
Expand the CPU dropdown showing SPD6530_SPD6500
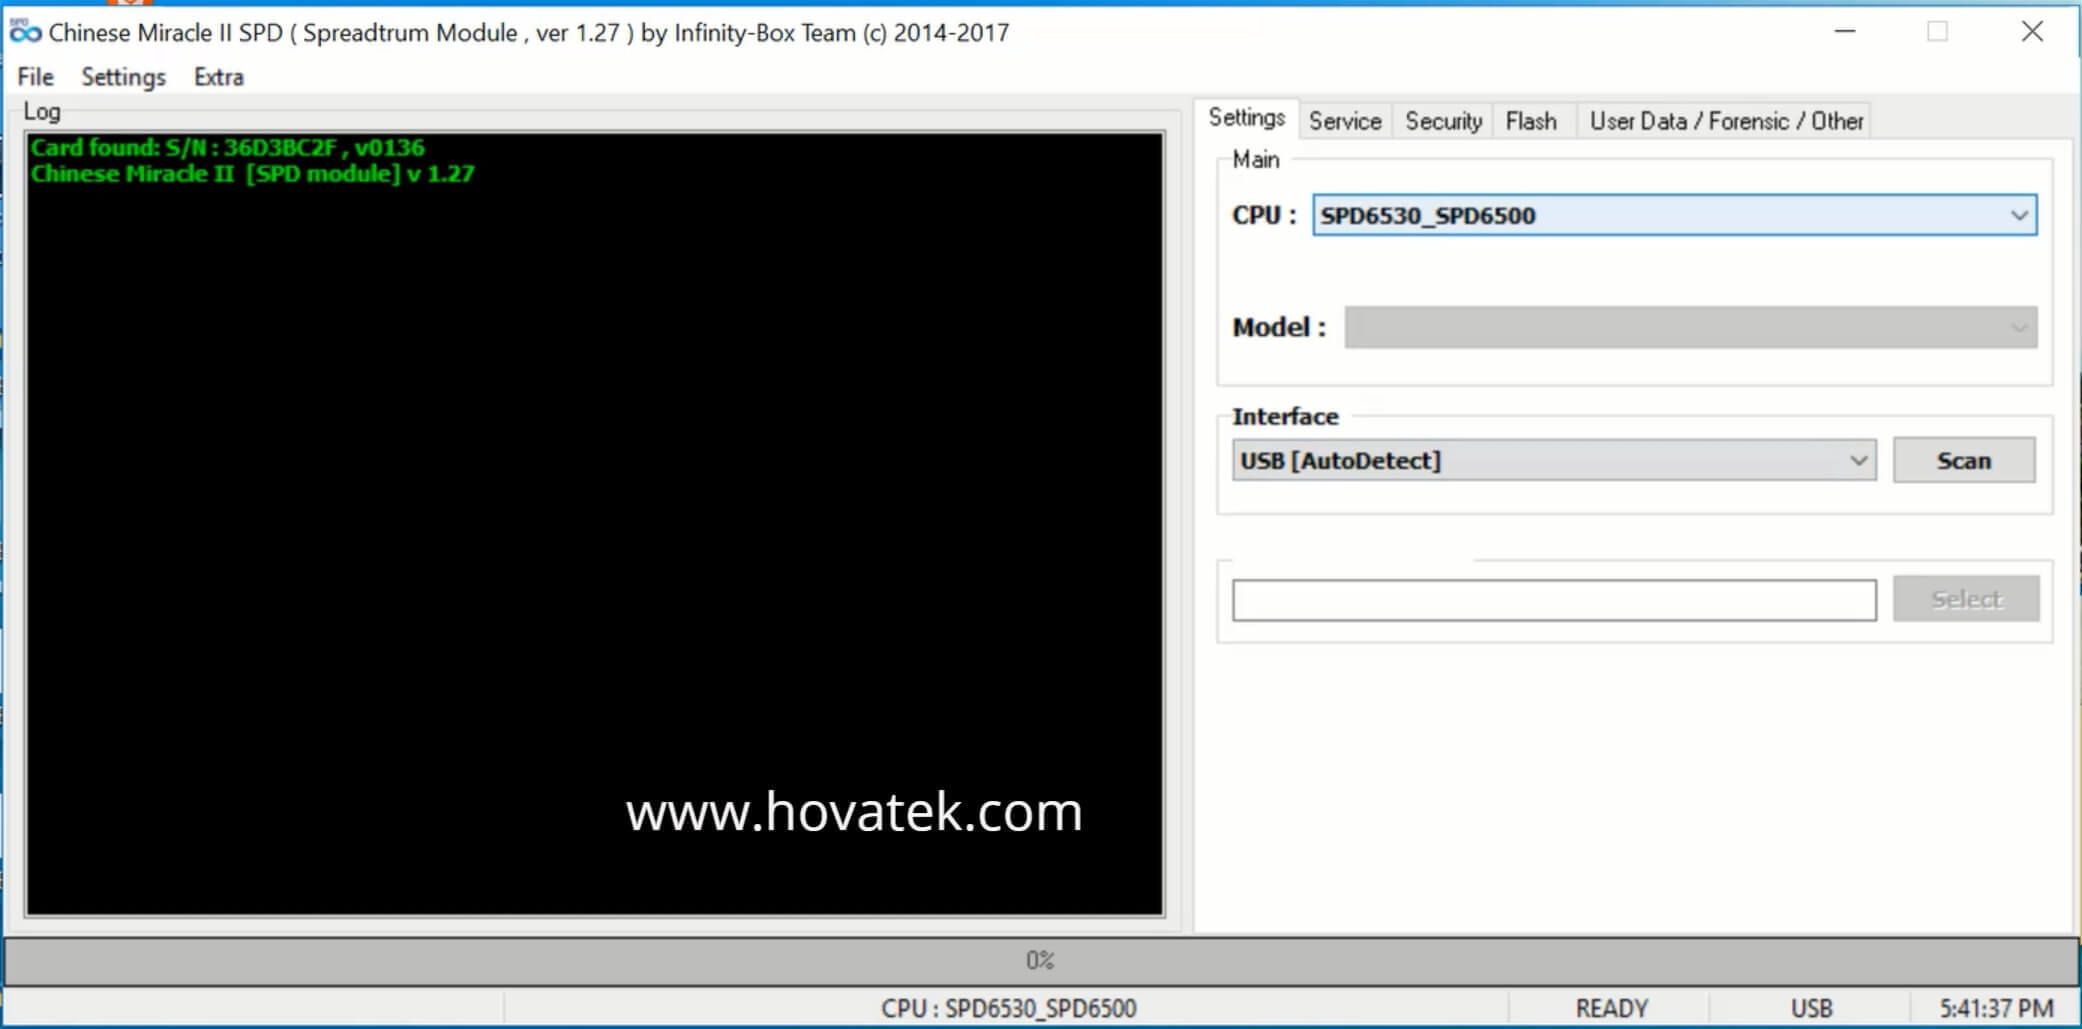(1674, 215)
